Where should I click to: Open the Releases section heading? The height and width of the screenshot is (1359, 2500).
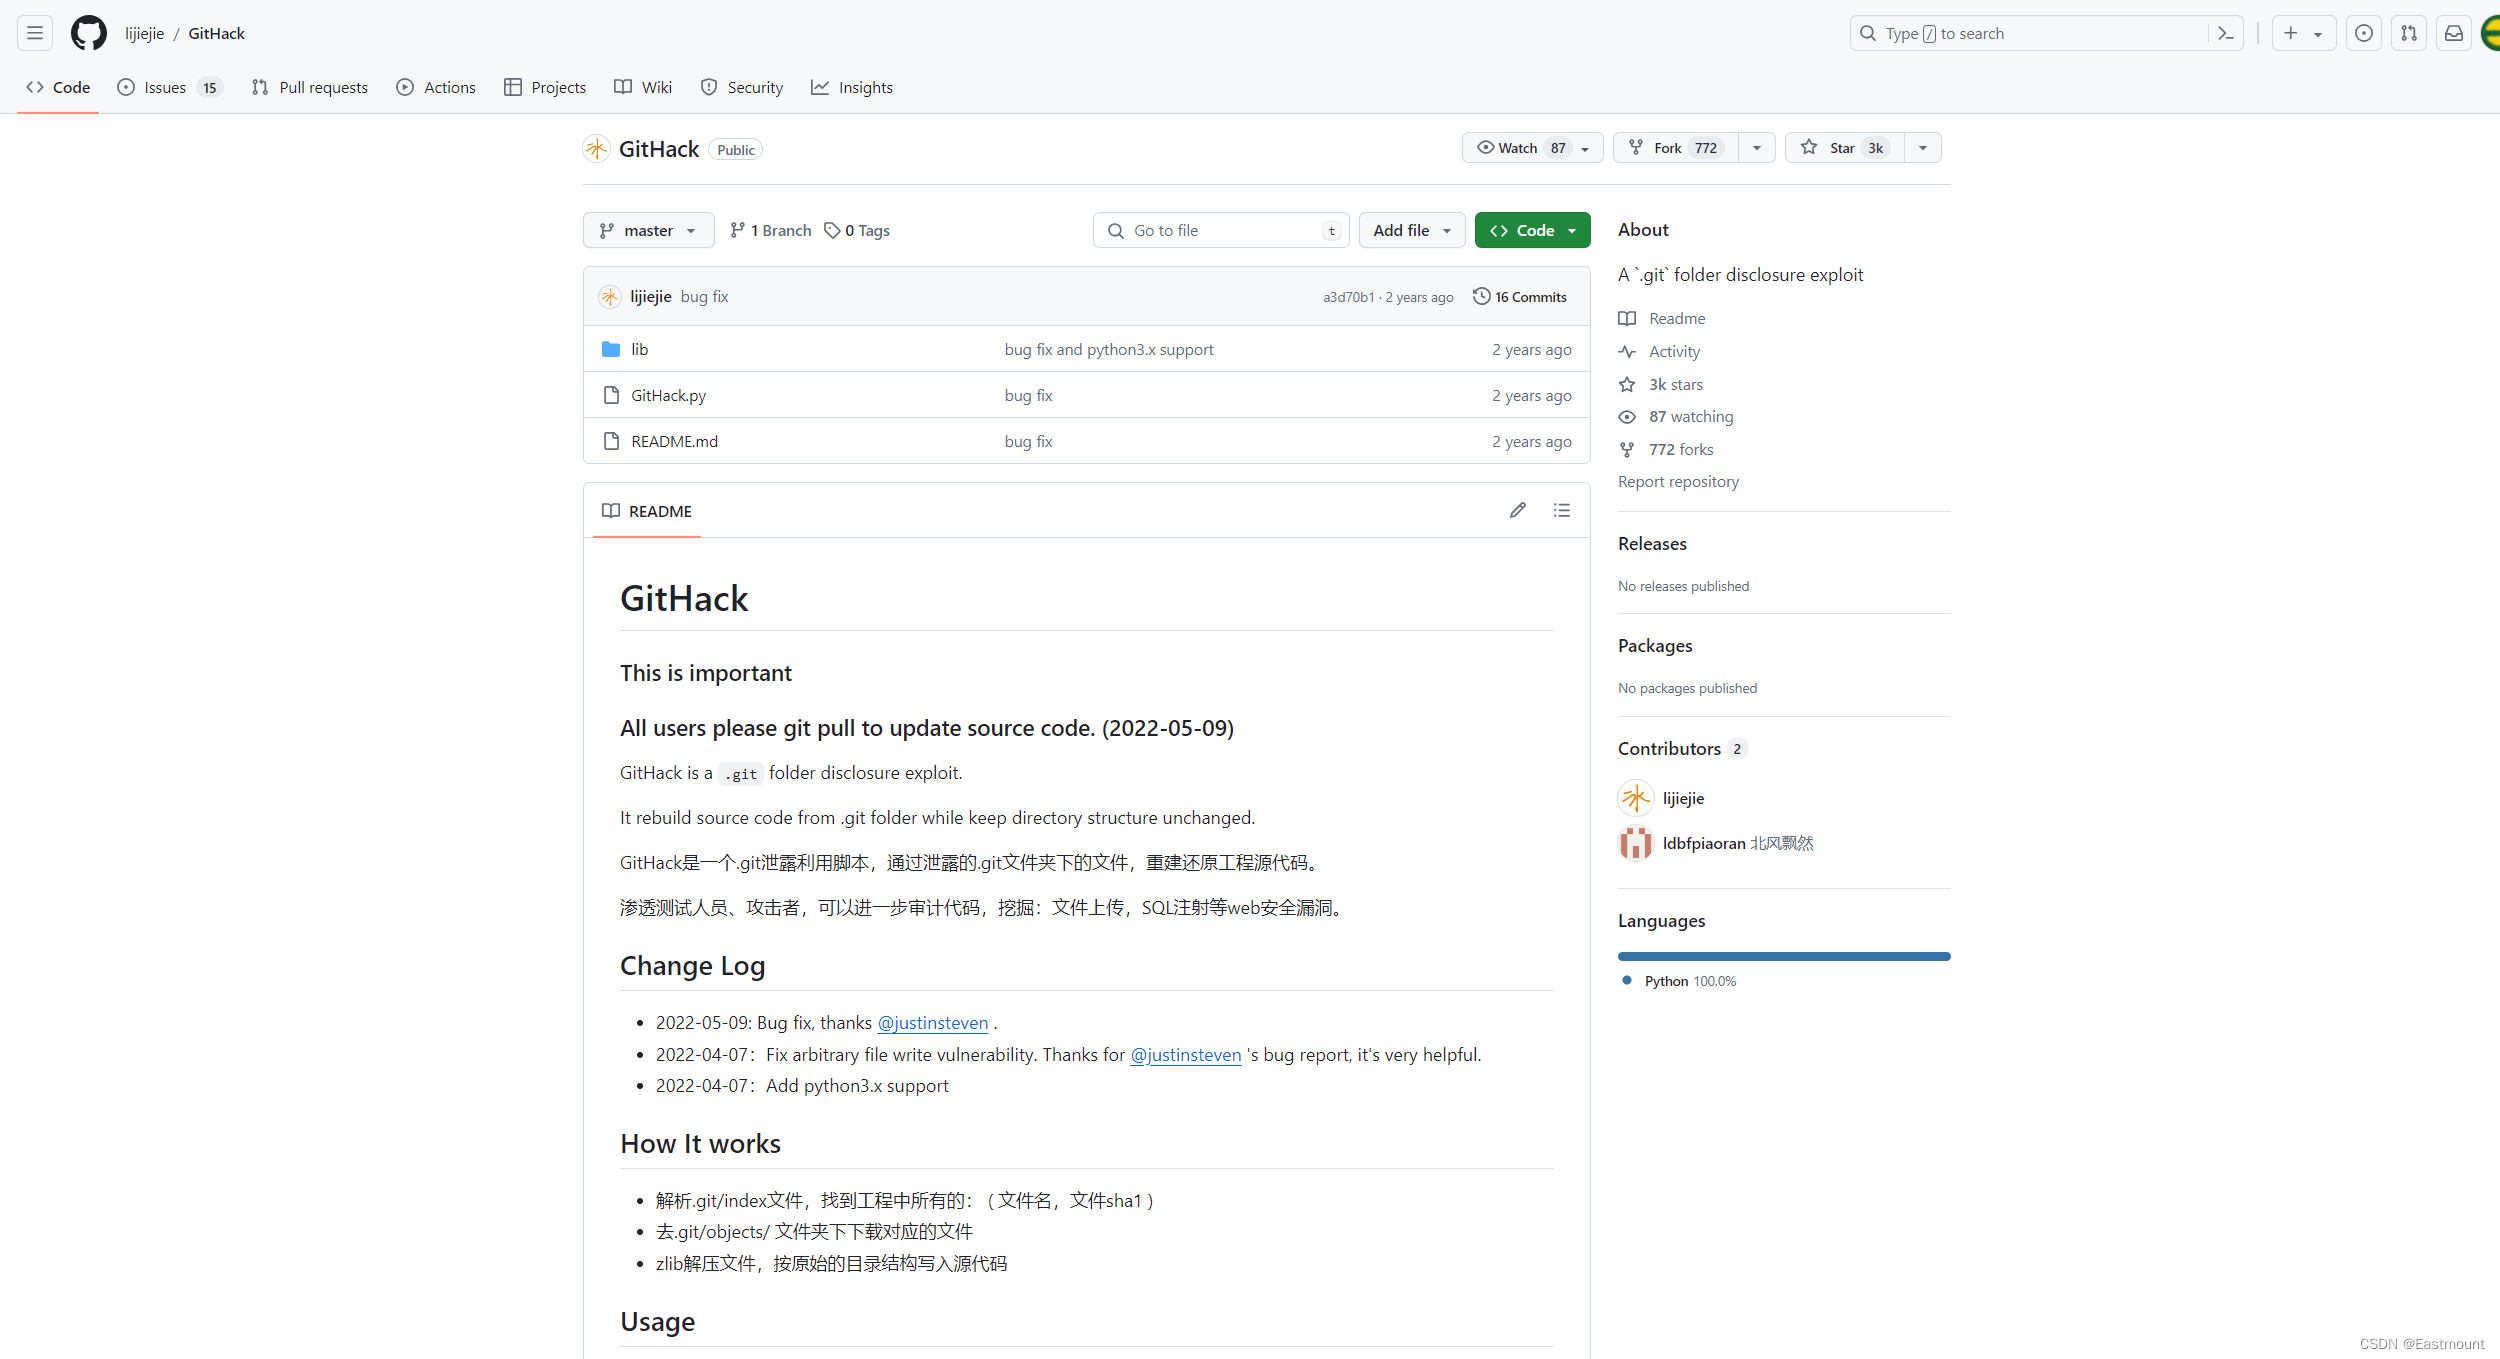tap(1652, 543)
